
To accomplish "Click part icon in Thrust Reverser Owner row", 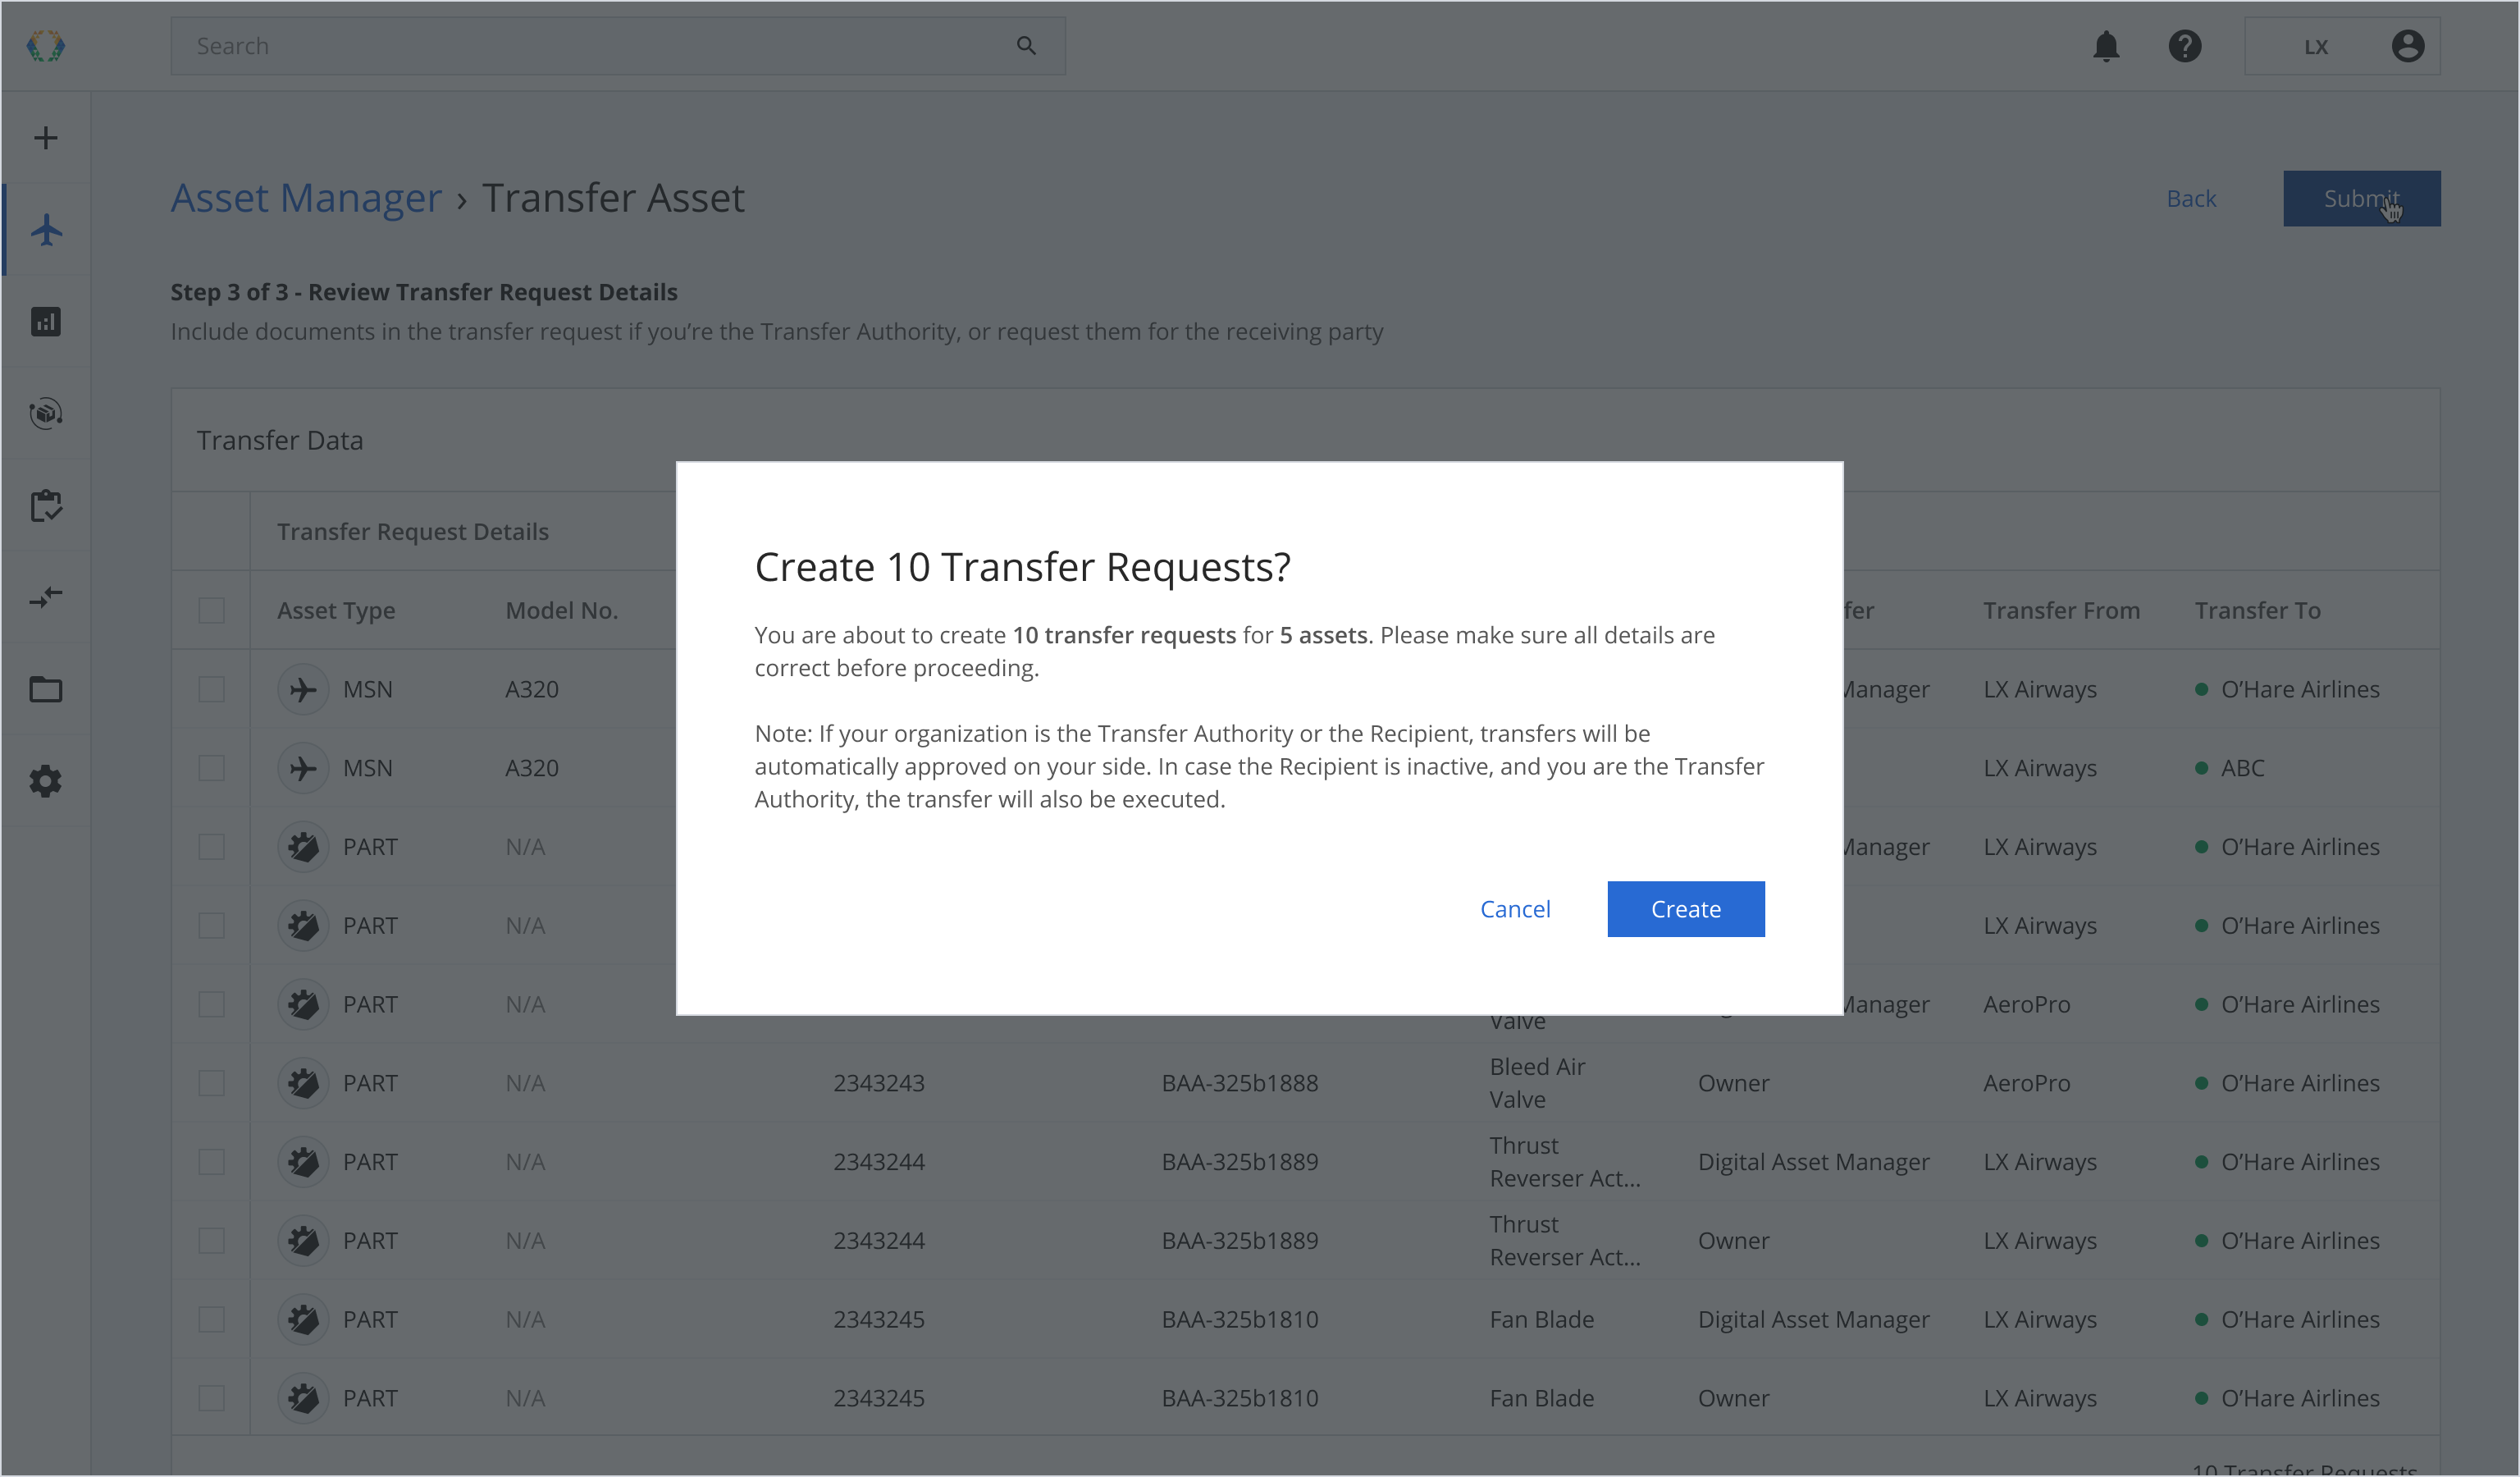I will [303, 1241].
